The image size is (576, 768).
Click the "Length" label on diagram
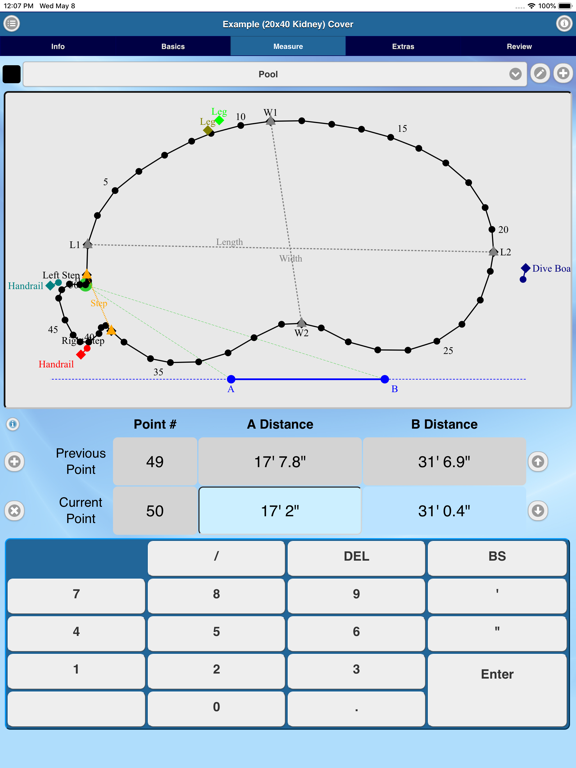pos(229,242)
